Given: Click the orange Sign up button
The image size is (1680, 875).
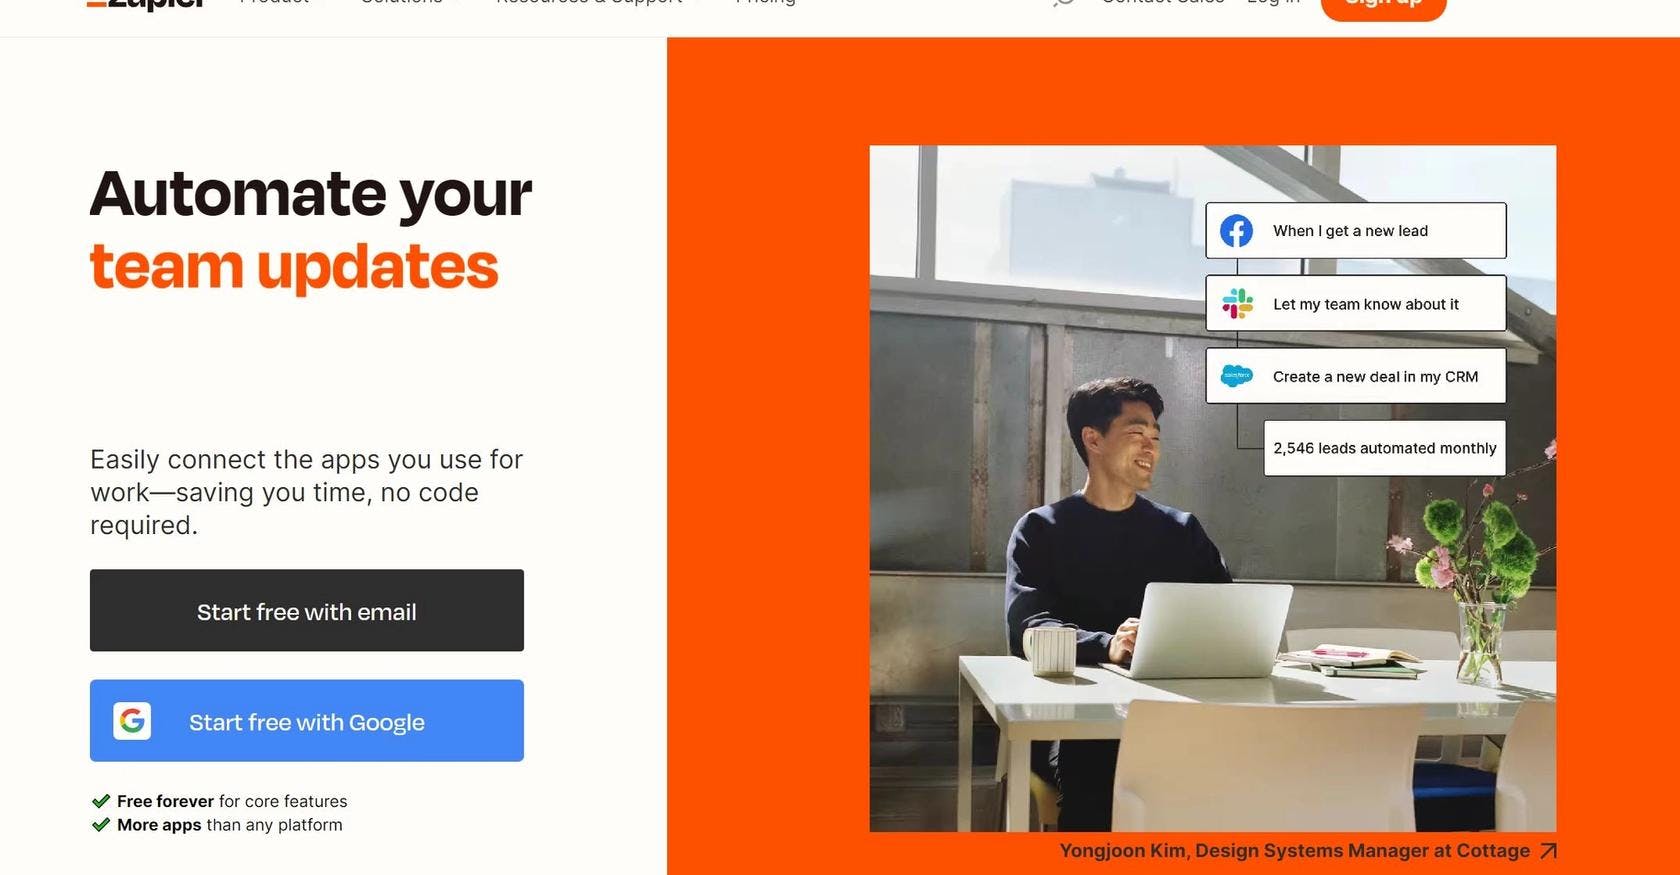Looking at the screenshot, I should [x=1384, y=5].
